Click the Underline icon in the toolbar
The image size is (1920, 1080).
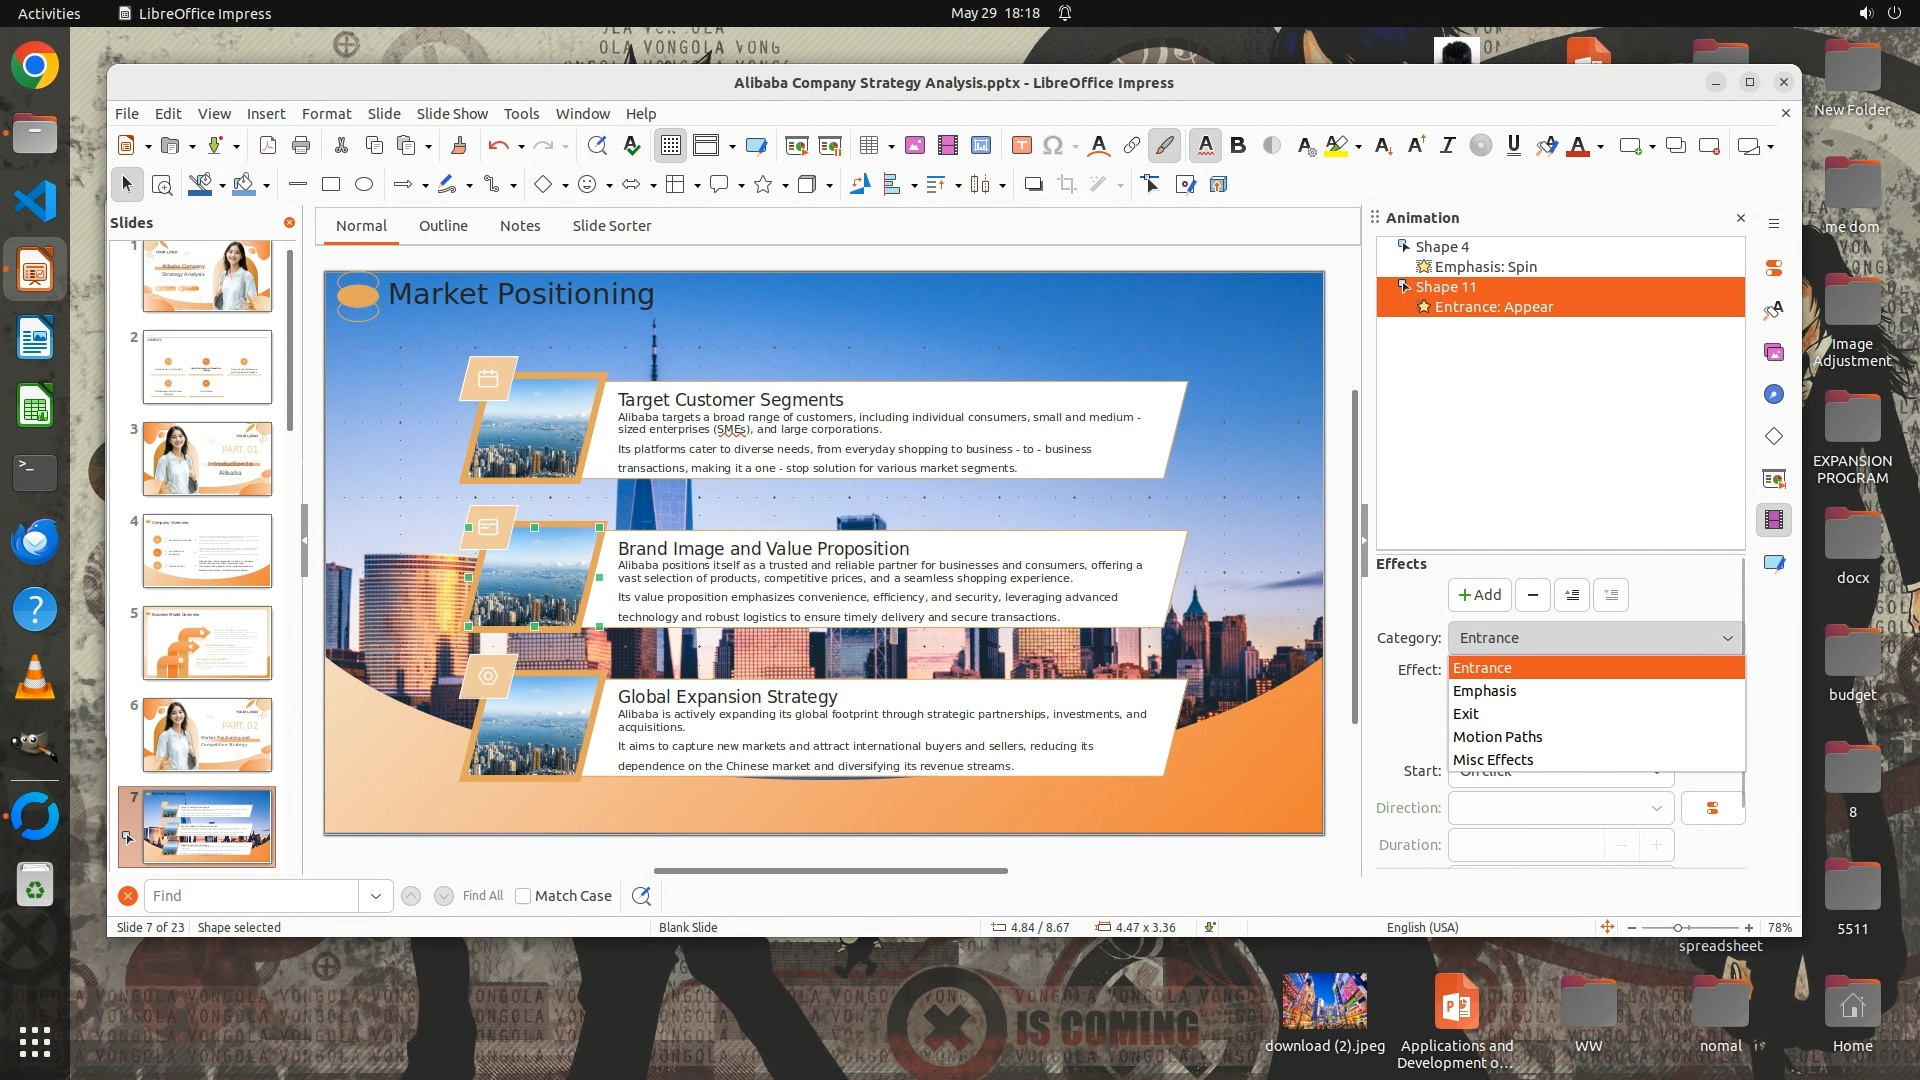click(1513, 146)
